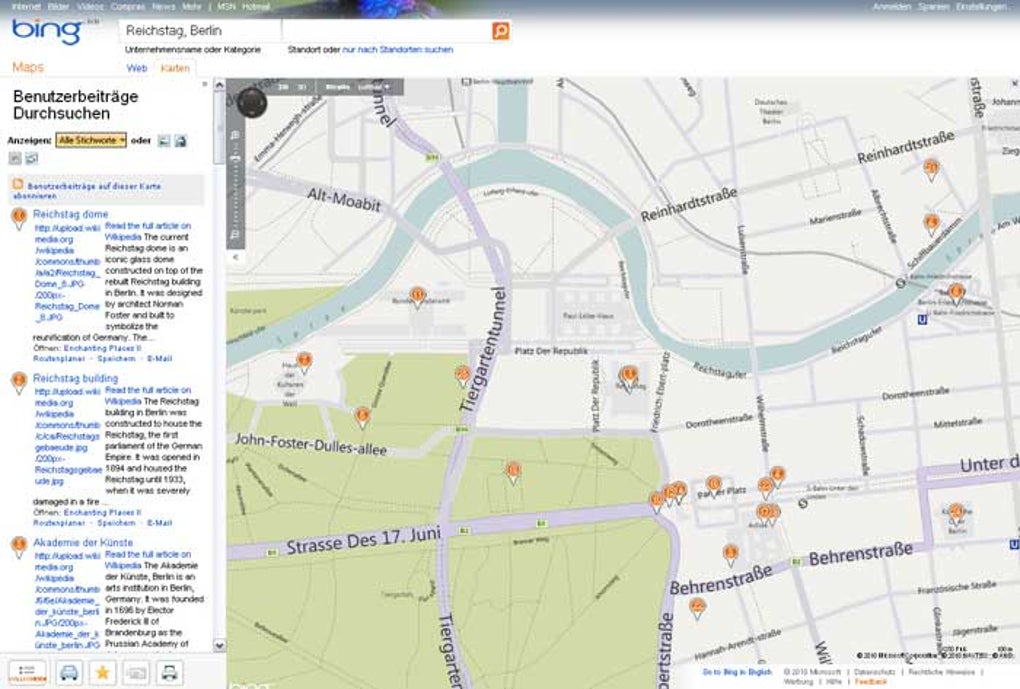Screen dimensions: 1020x689
Task: Open the 'Alle Stichworte' dropdown
Action: 91,141
